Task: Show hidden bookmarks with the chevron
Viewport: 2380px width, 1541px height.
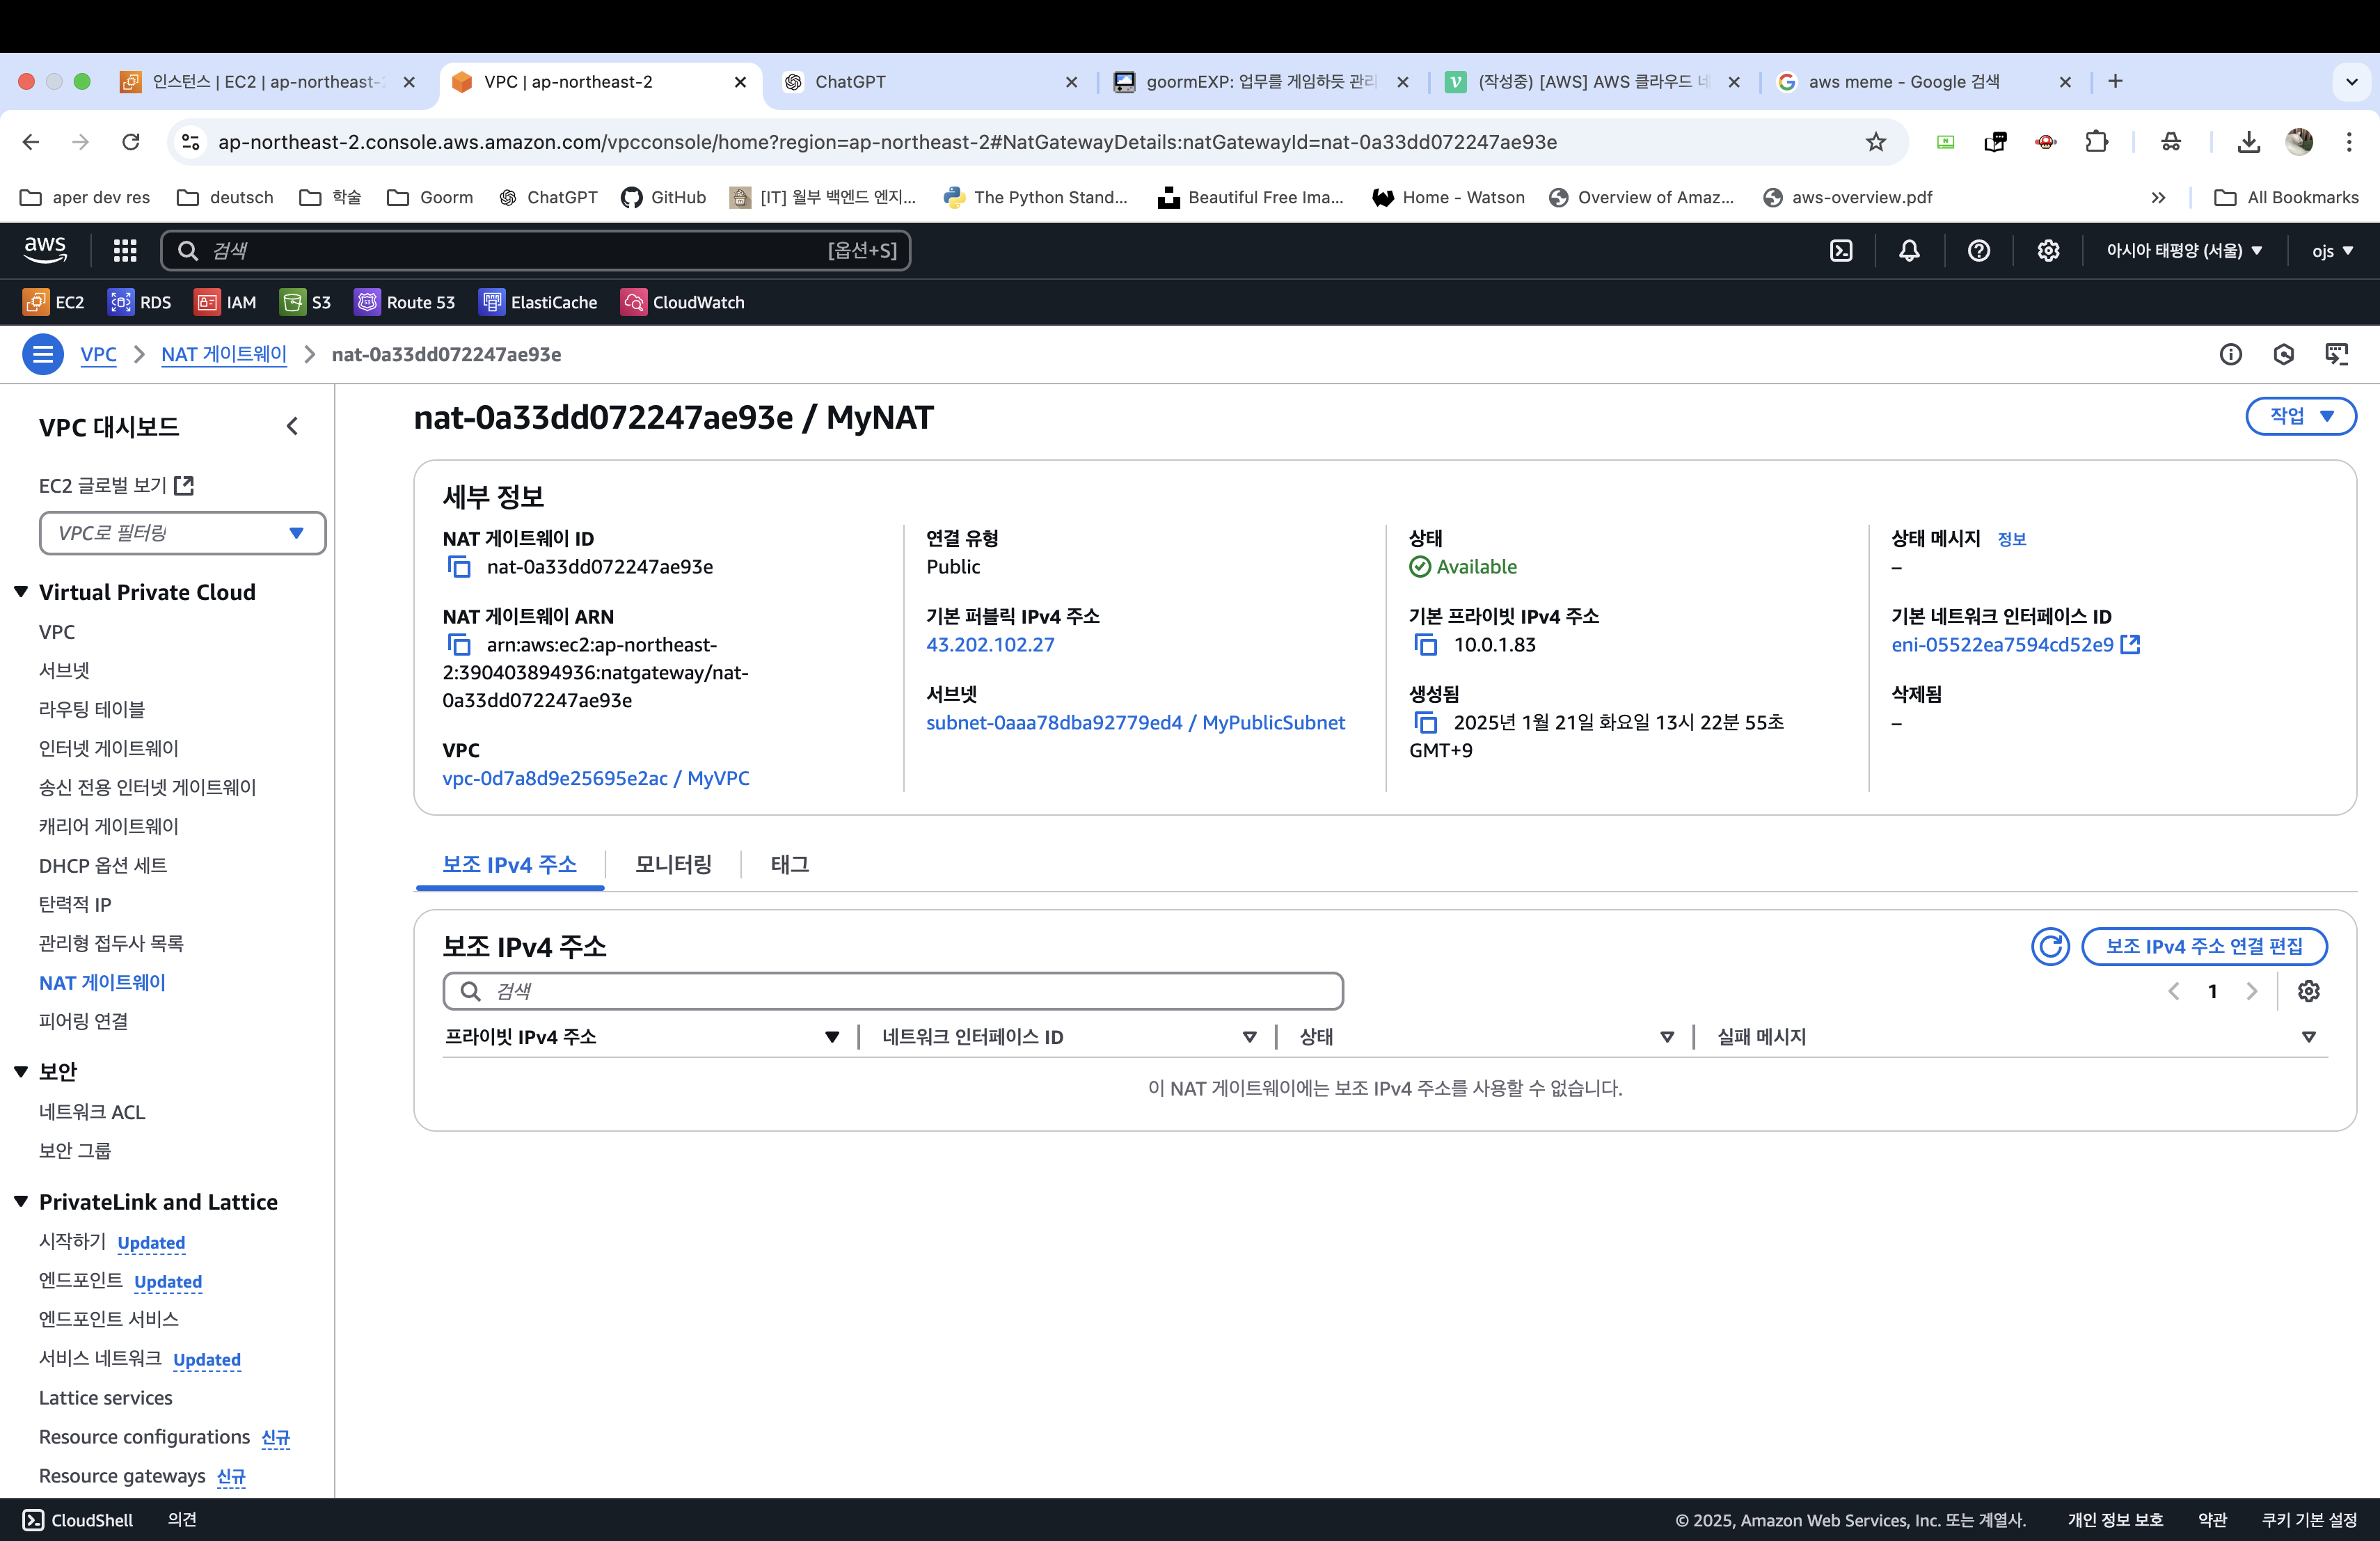Action: tap(2158, 198)
